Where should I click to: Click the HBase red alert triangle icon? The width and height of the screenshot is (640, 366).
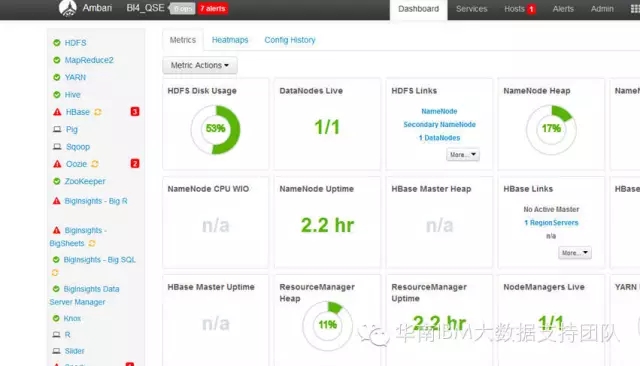(57, 112)
